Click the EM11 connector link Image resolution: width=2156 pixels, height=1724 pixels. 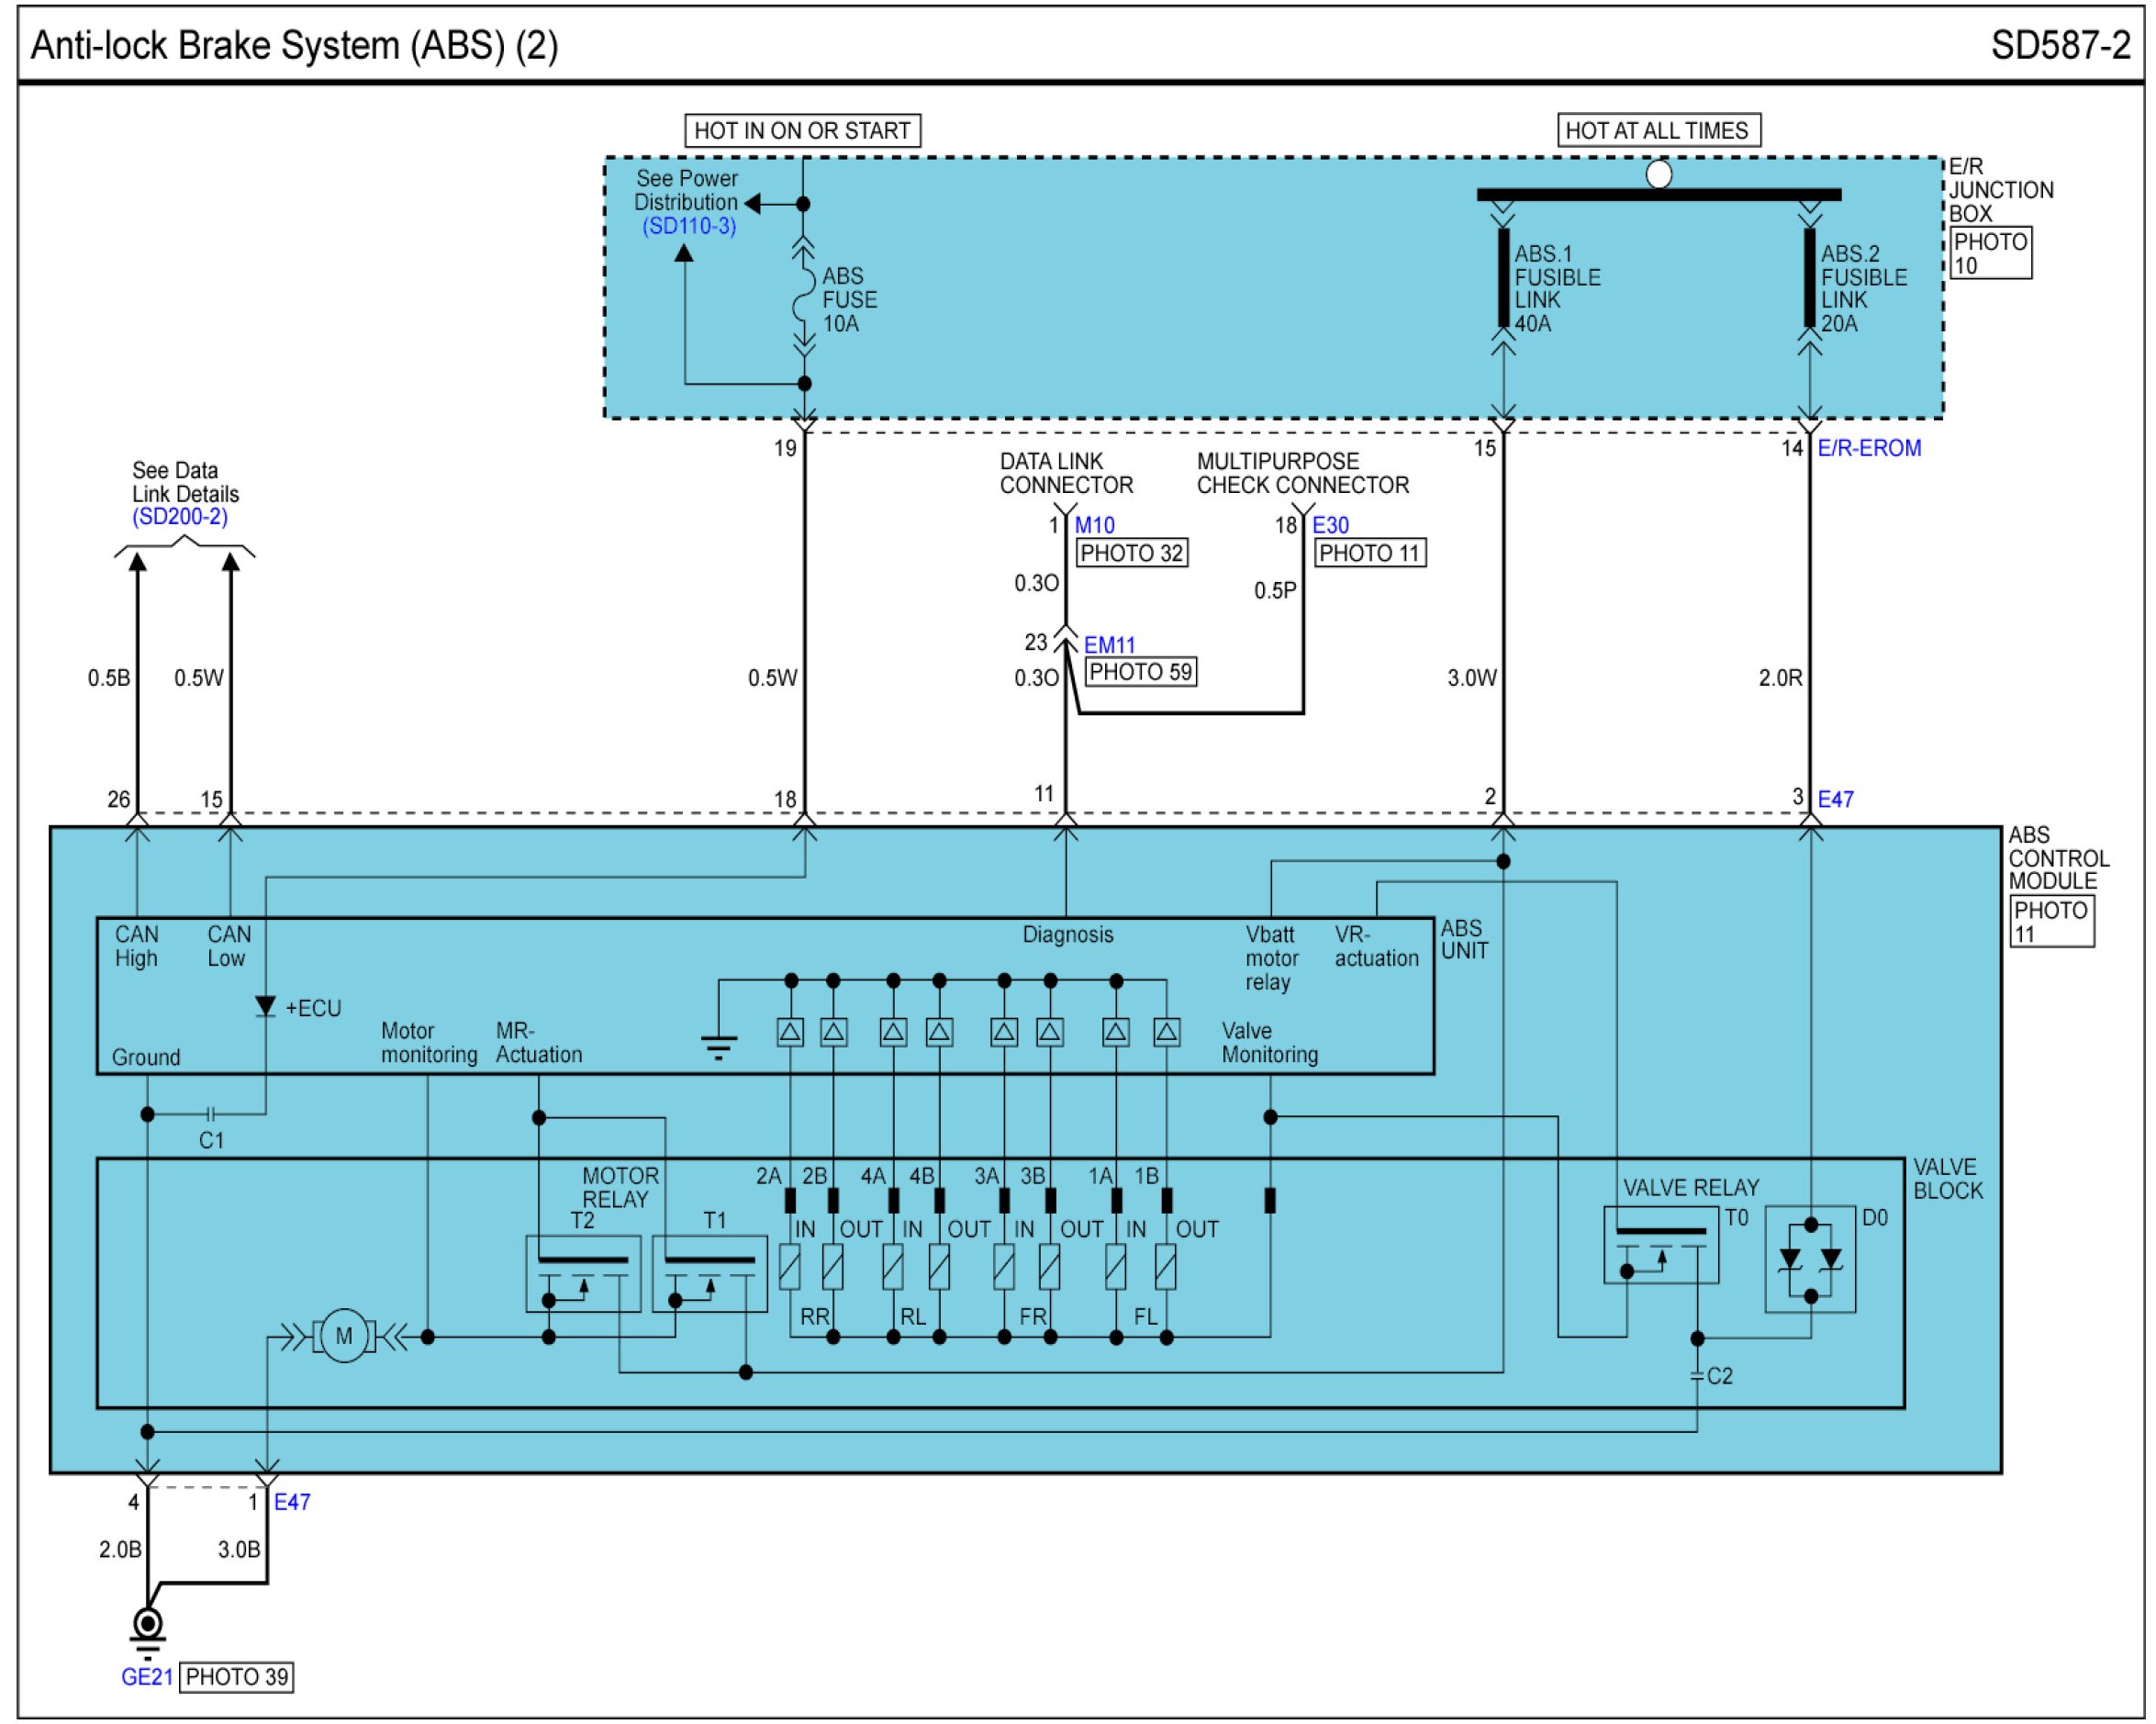click(x=1109, y=645)
